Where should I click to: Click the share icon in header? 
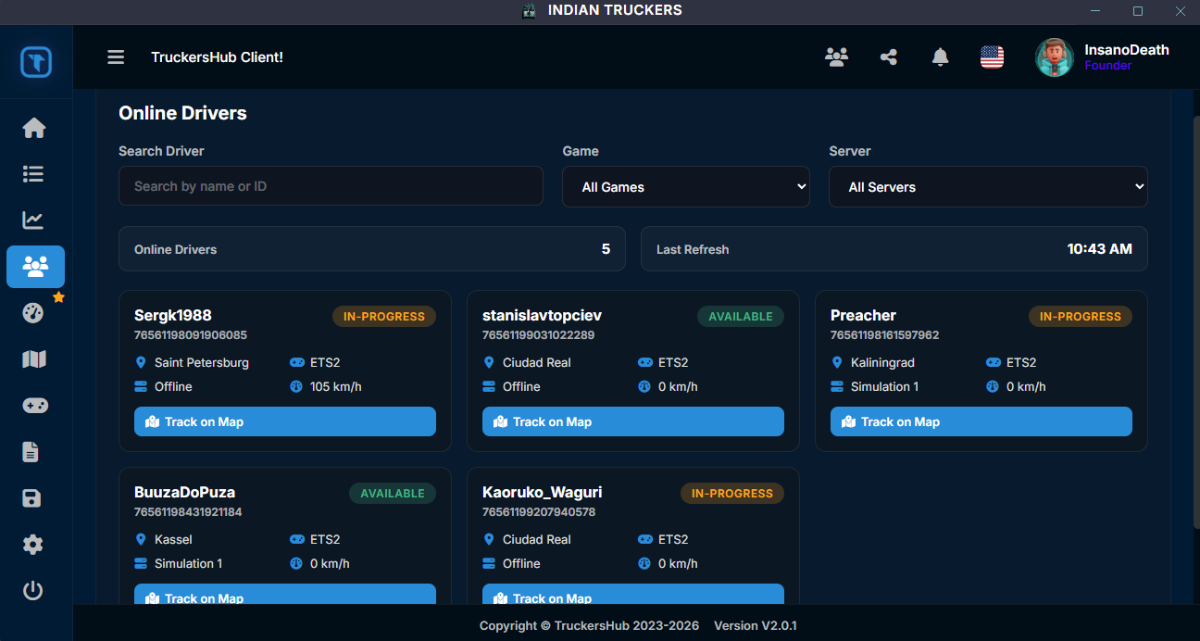[x=888, y=57]
